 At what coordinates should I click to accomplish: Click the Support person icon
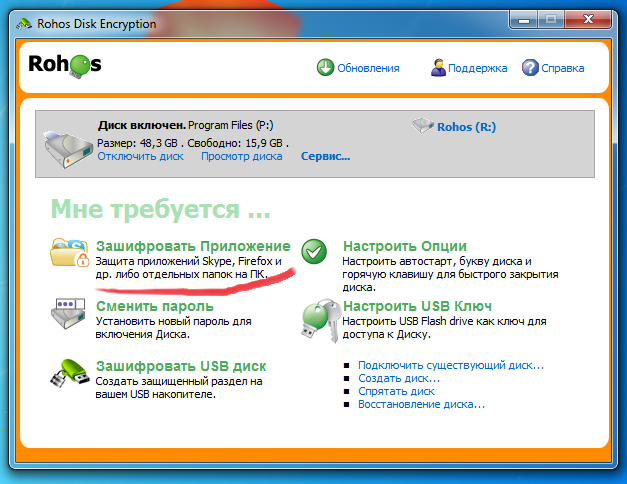click(438, 67)
